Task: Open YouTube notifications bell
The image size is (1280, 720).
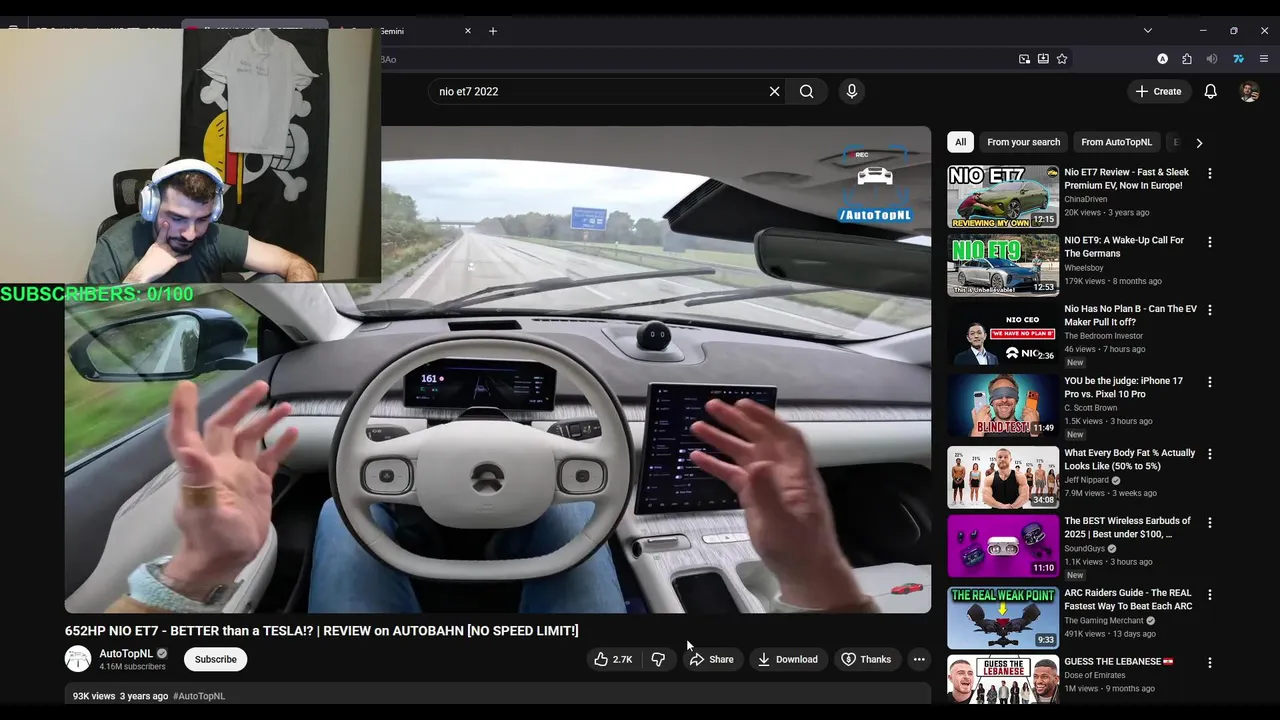Action: pos(1210,91)
